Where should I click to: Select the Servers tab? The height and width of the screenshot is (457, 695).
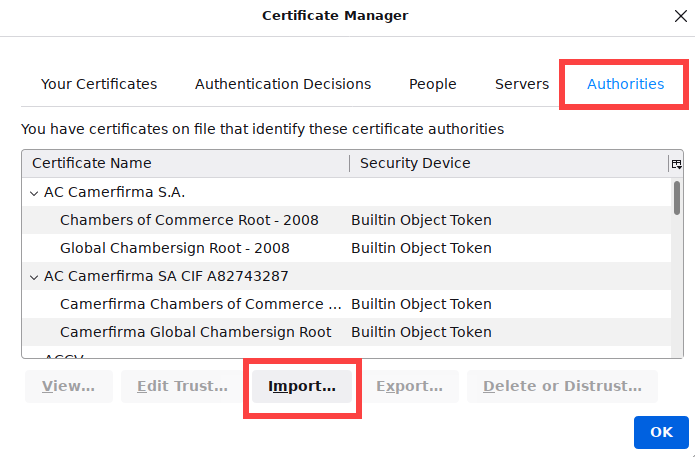522,84
